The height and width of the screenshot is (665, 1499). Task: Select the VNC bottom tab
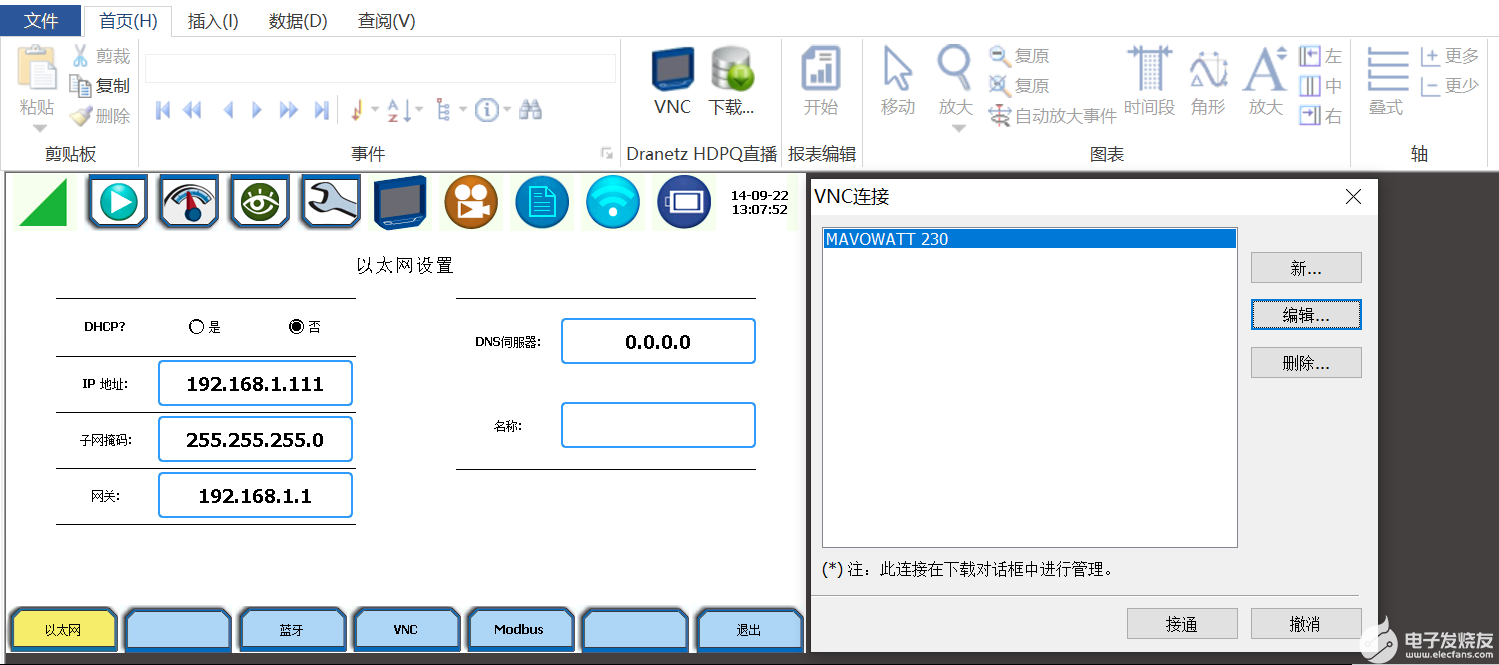pos(406,630)
